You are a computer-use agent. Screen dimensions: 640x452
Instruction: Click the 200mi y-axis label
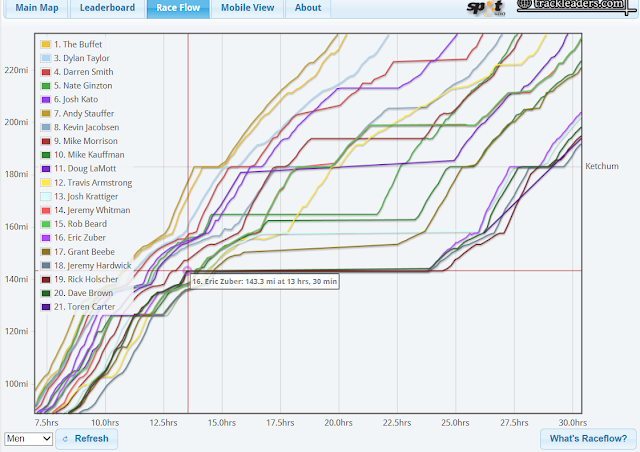16,122
